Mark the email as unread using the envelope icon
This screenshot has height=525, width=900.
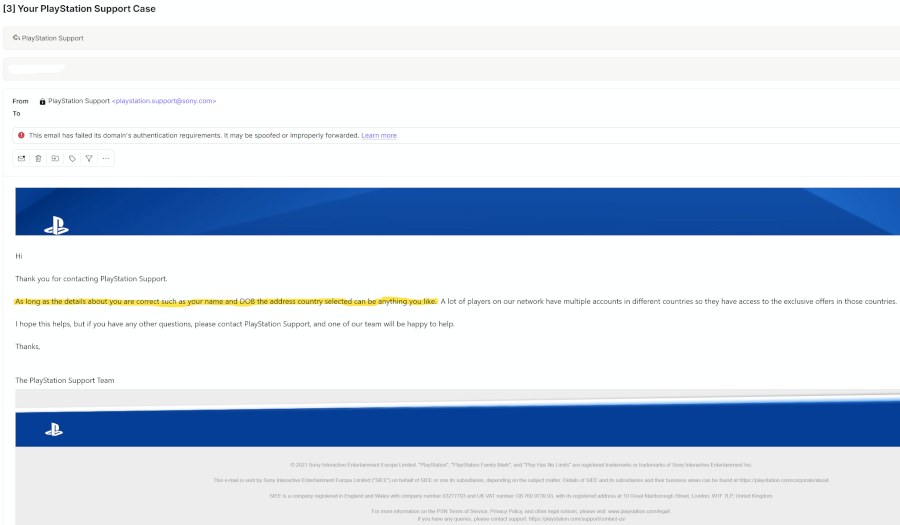pos(21,158)
